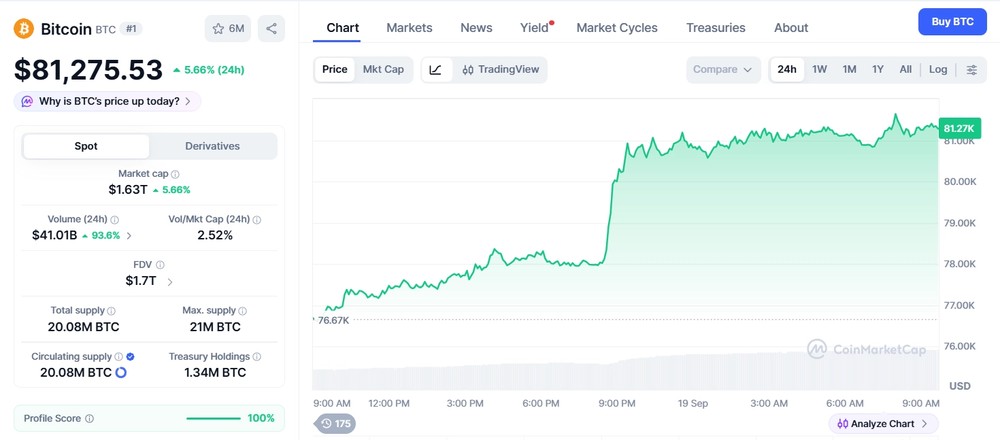Click FDV info icon
Screen dimensions: 1000x440
coord(160,265)
